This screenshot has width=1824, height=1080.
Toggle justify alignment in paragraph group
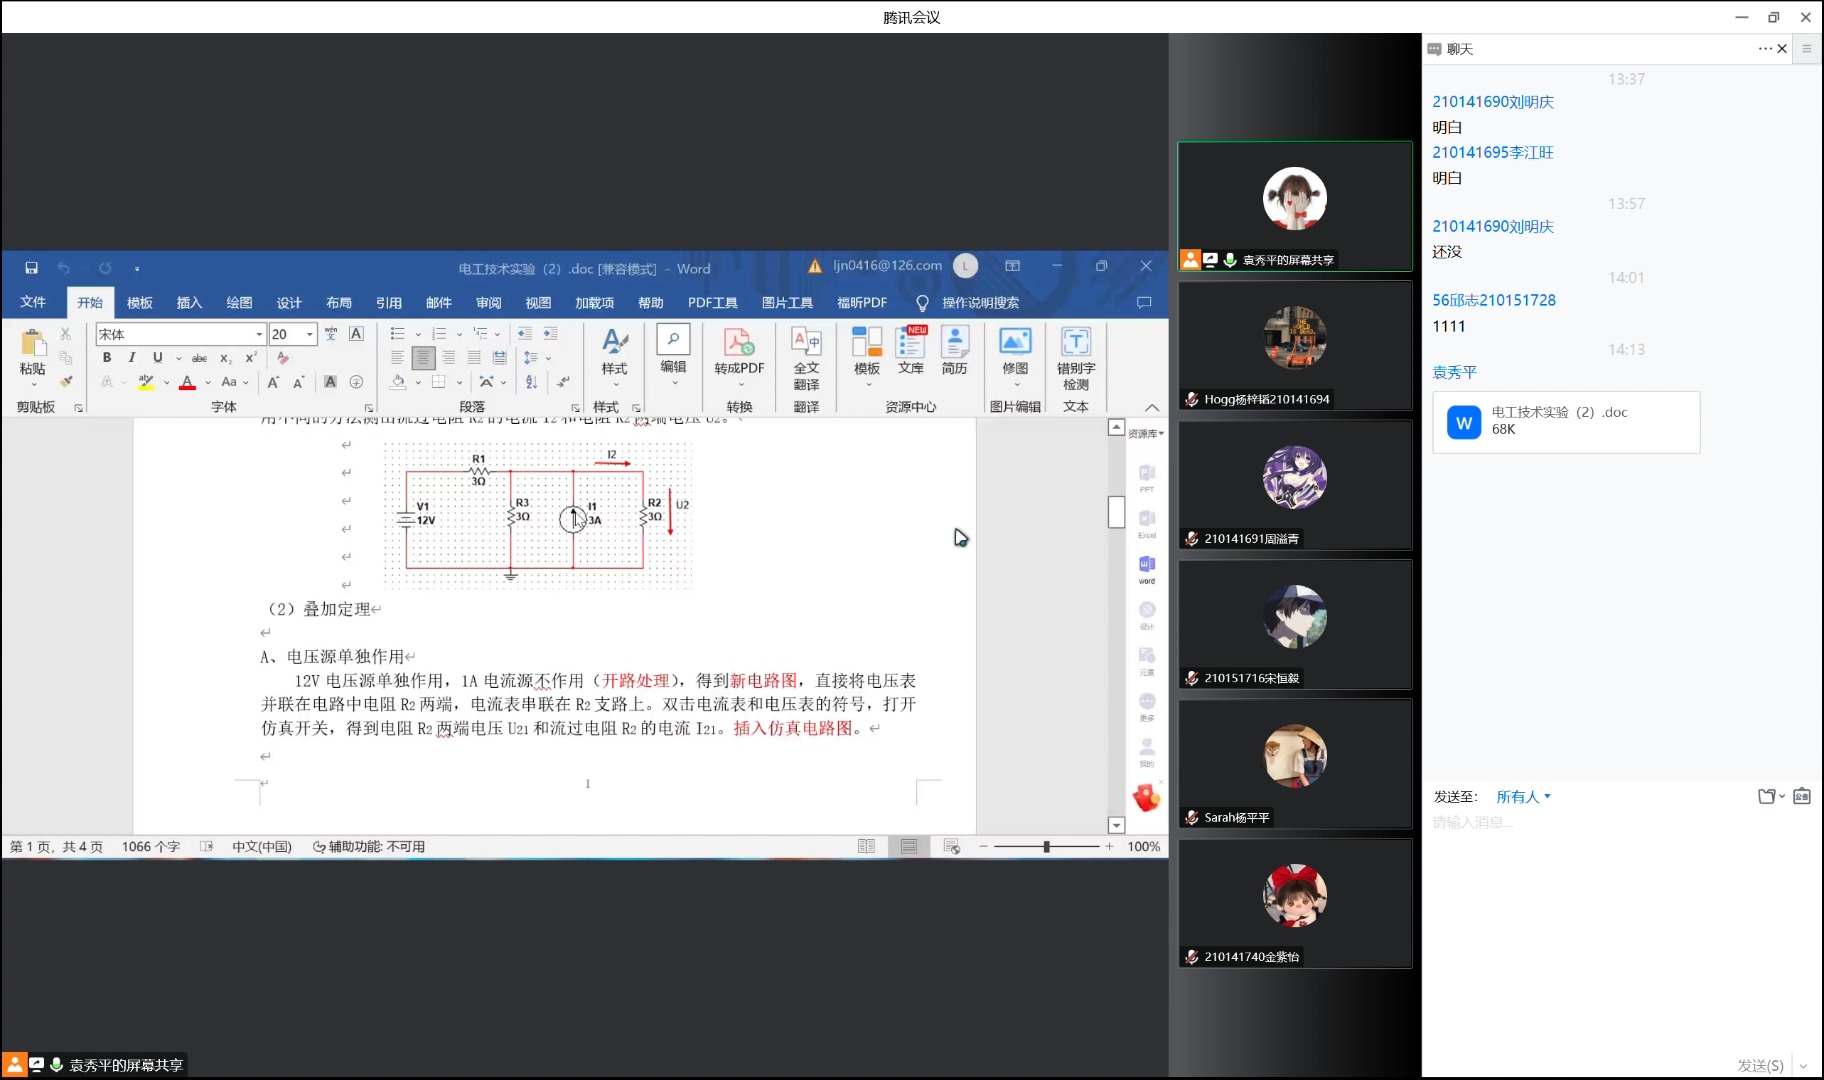[474, 358]
